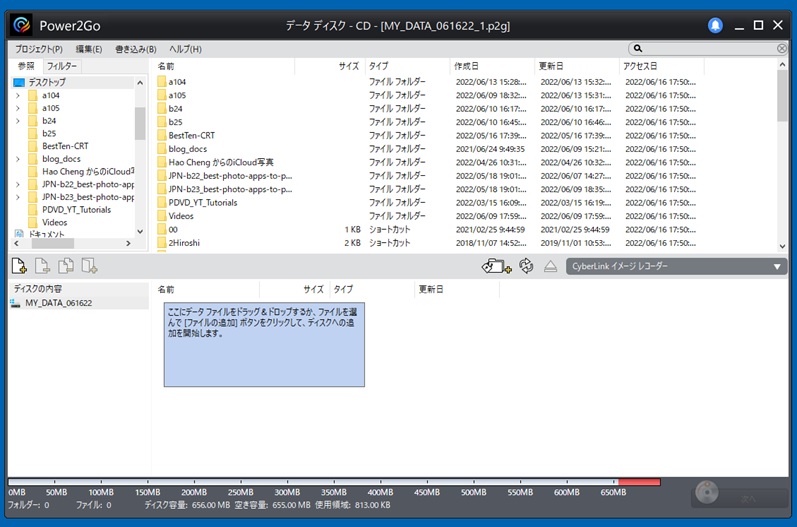Open the CyberLink イメージ レコーダー drive dropdown

[677, 266]
